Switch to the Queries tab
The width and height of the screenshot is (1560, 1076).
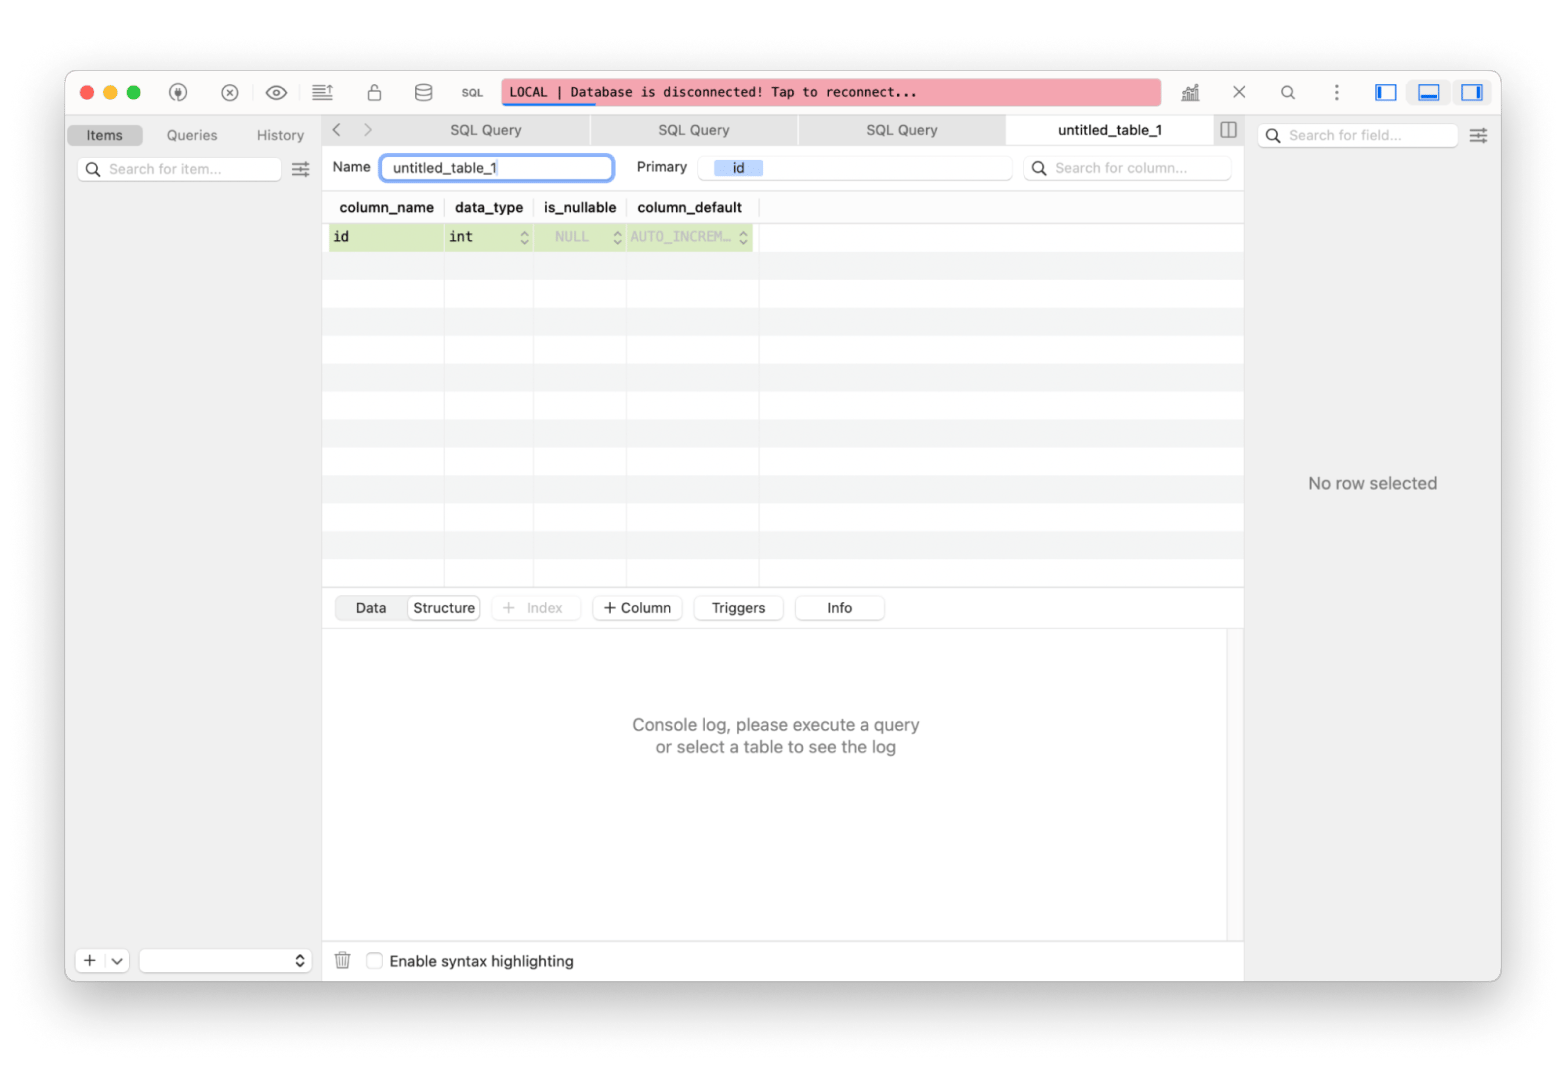[x=192, y=135]
